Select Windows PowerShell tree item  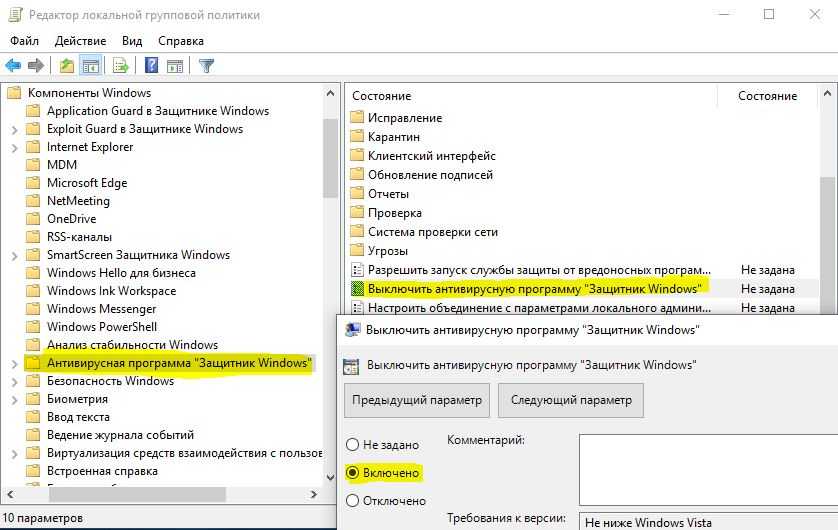(102, 326)
